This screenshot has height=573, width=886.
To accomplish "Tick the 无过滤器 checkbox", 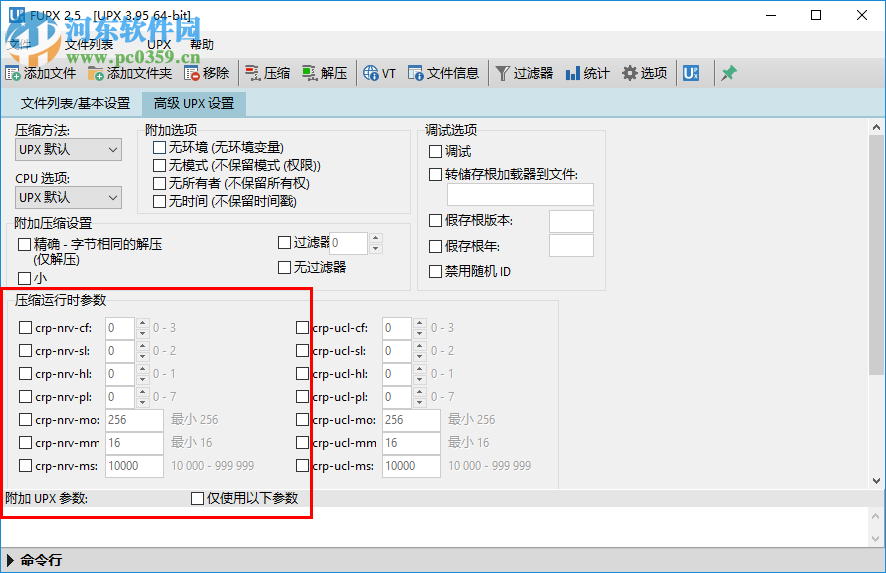I will (x=284, y=268).
